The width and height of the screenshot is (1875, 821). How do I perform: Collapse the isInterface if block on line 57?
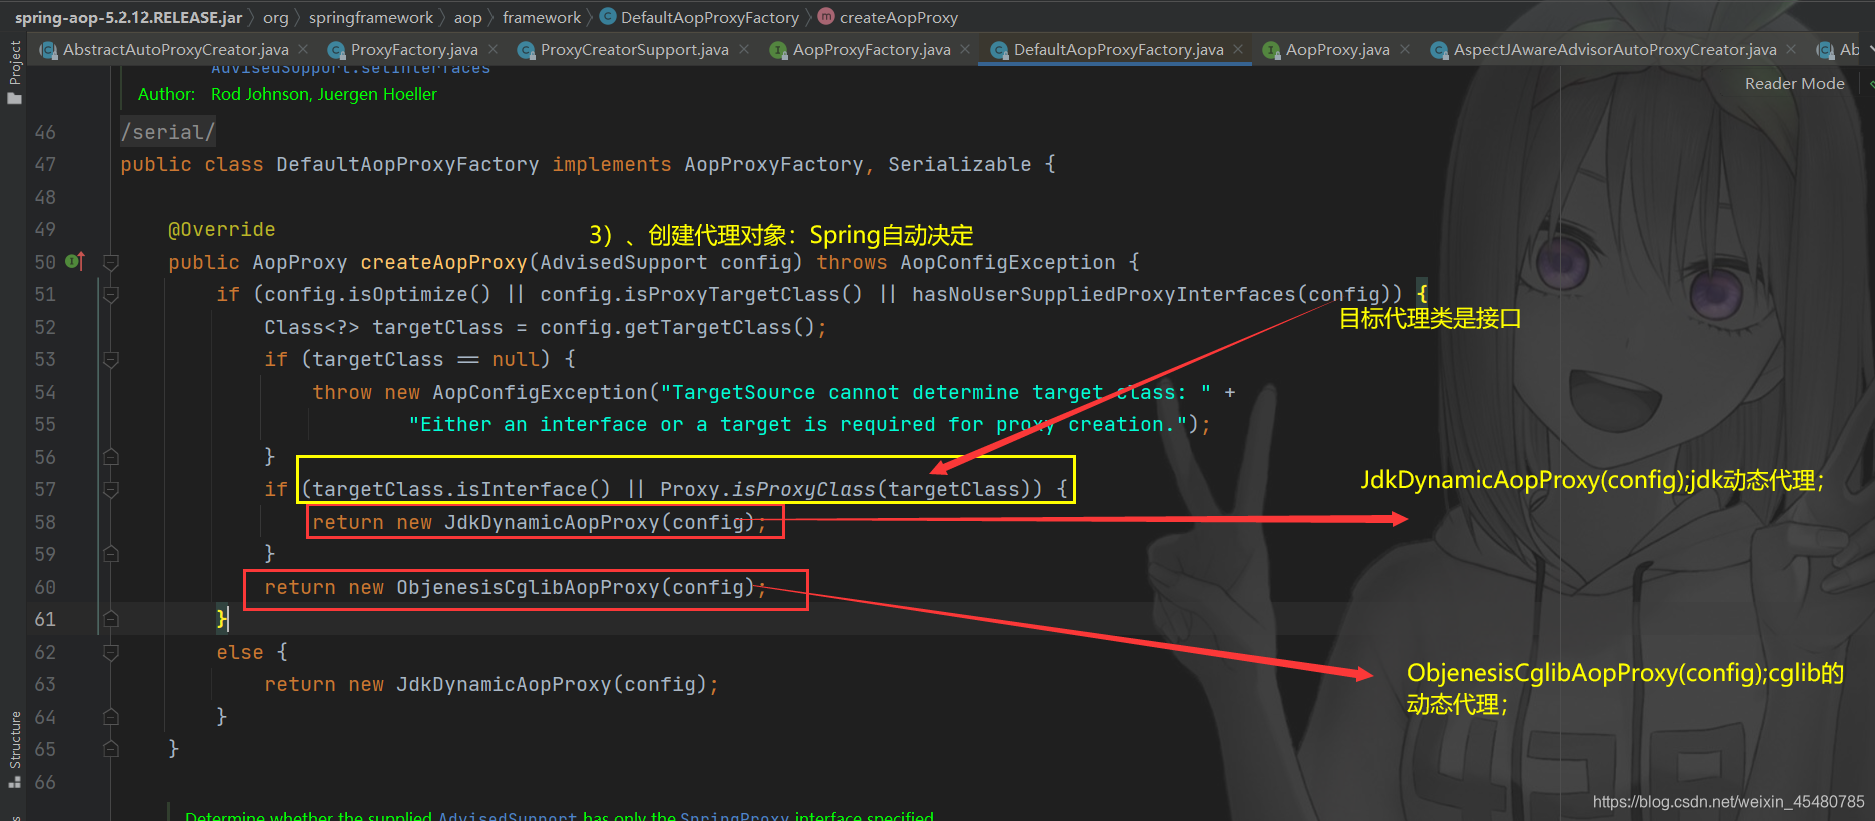[111, 489]
